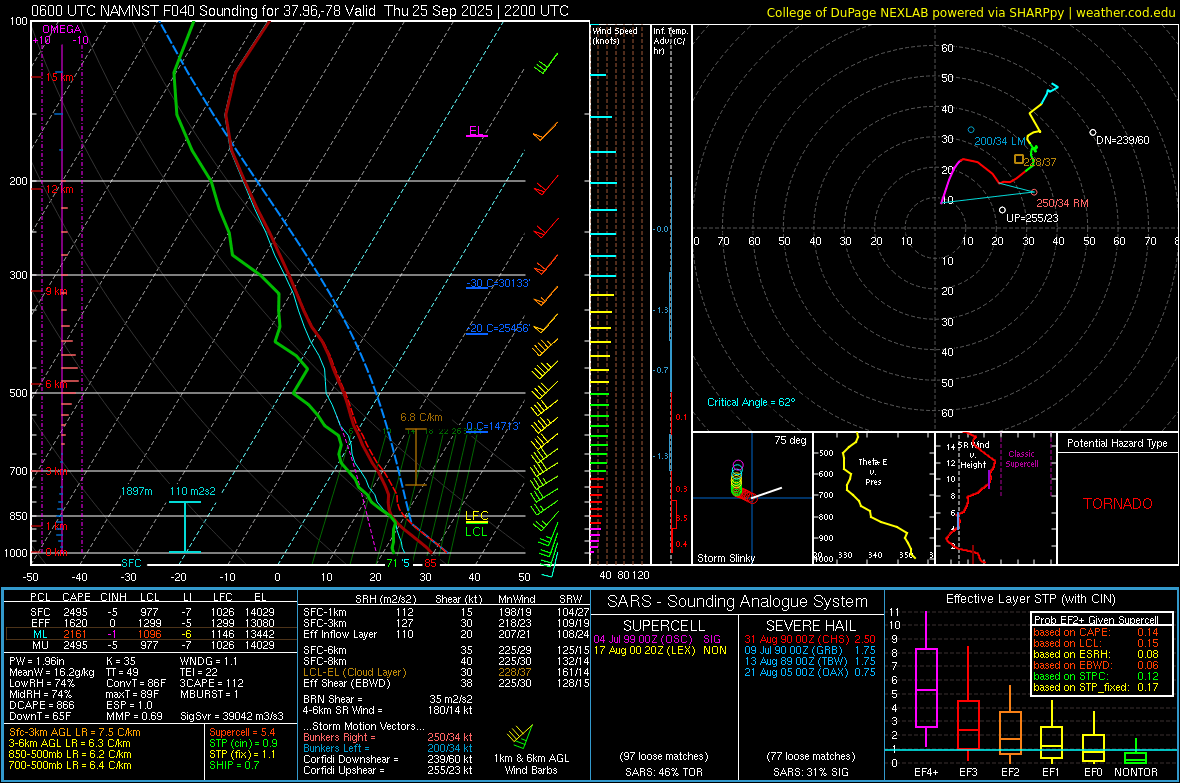This screenshot has width=1180, height=783.
Task: Click the College of DuPage NEXLAB credit text
Action: (x=970, y=12)
